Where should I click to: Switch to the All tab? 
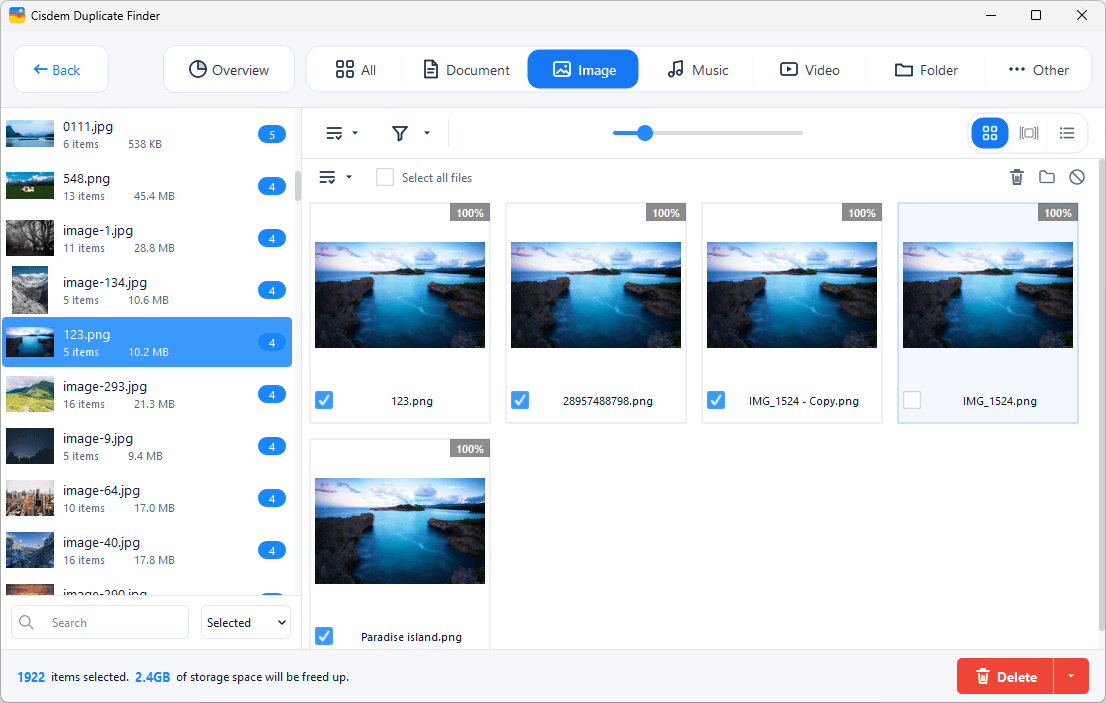pyautogui.click(x=355, y=69)
